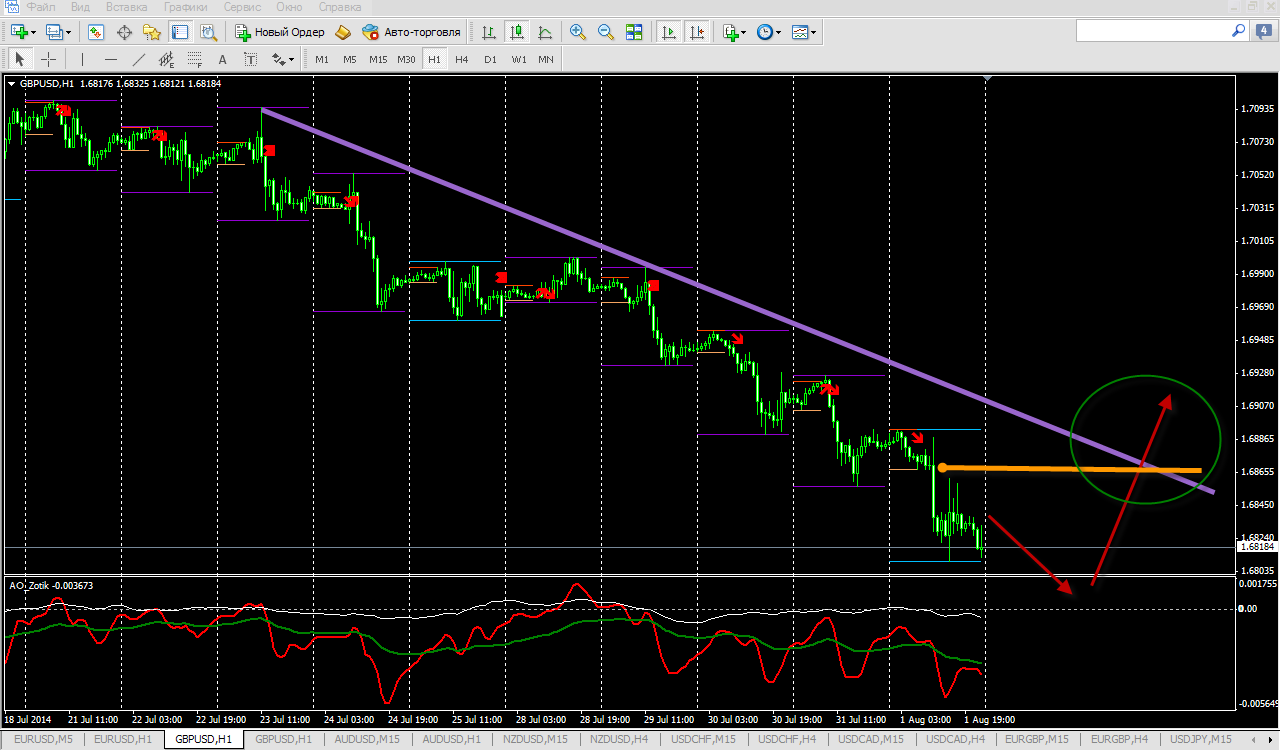
Task: Open the Strategy Tester icon
Action: click(209, 32)
